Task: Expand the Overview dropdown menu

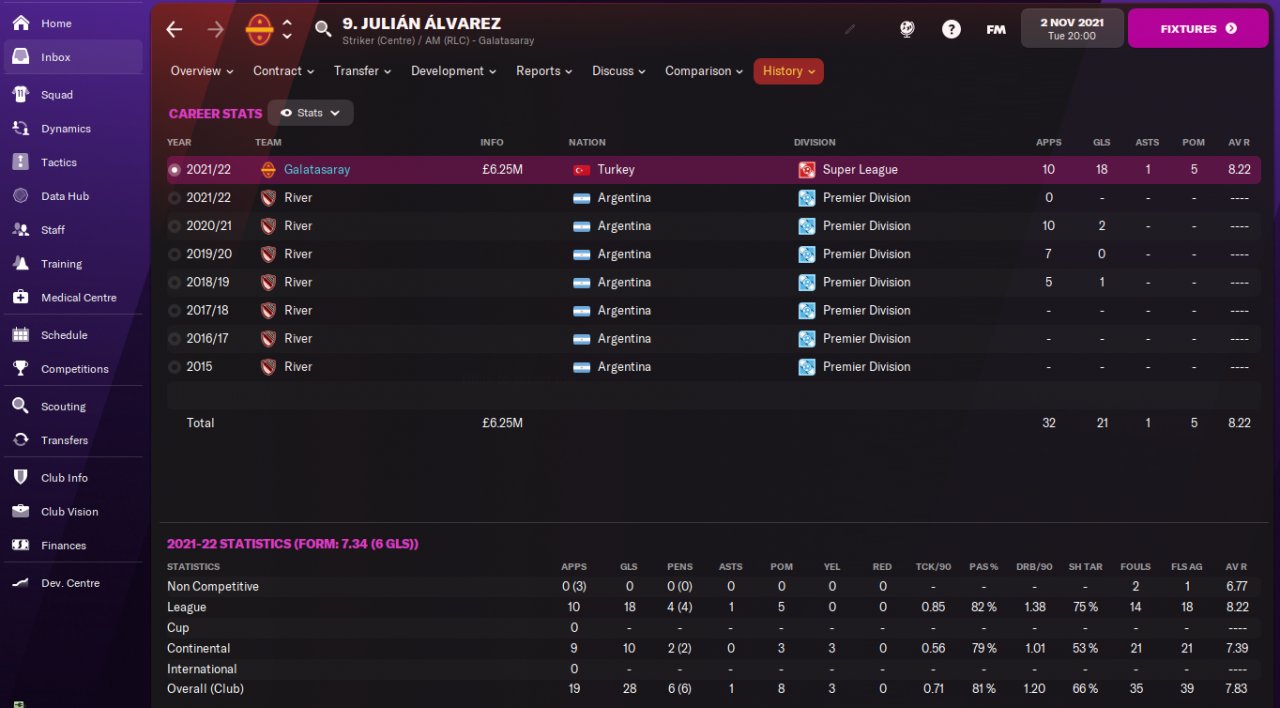Action: (x=202, y=71)
